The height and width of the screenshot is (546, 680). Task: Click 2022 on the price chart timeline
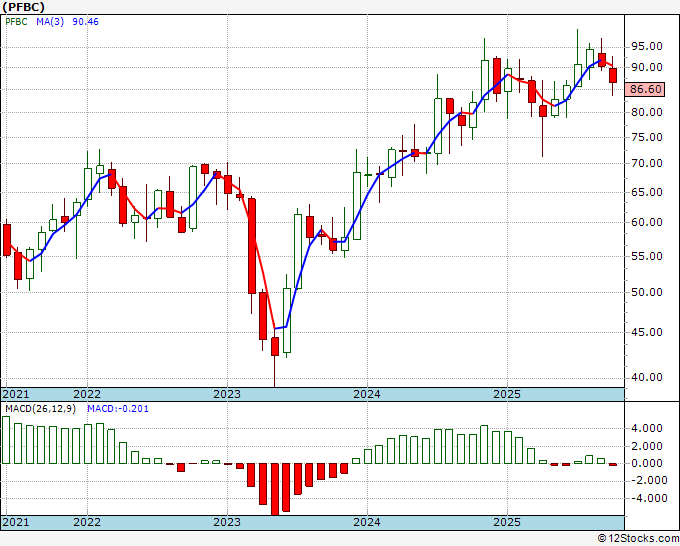tap(87, 394)
